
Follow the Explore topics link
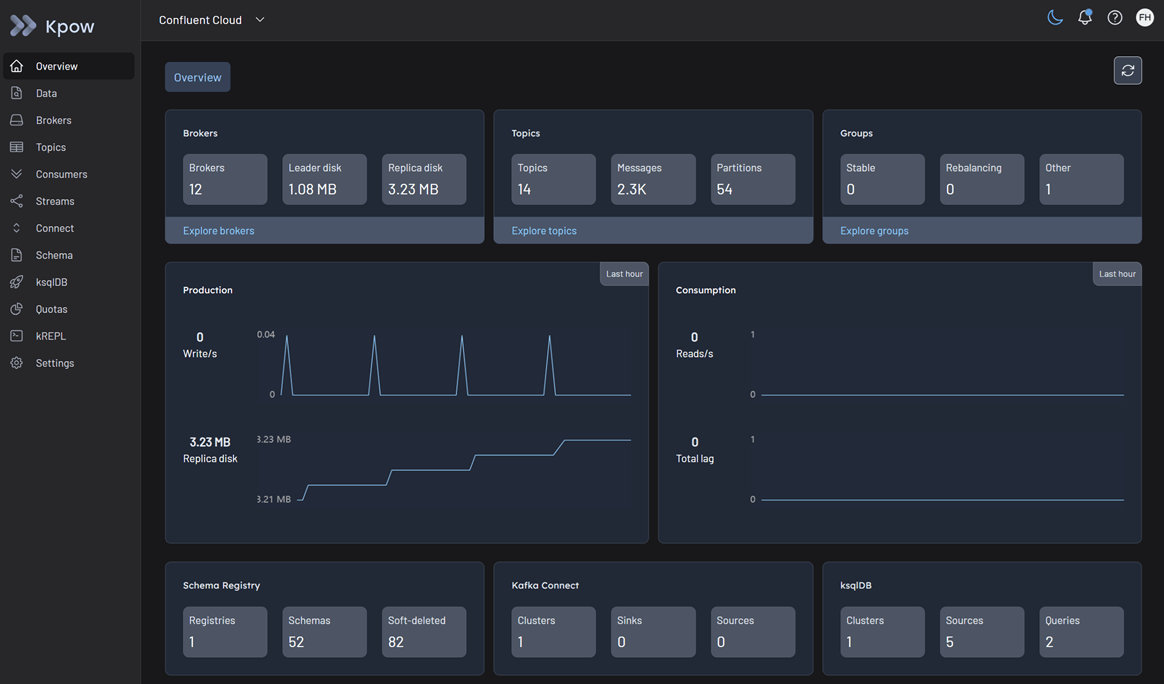click(544, 231)
